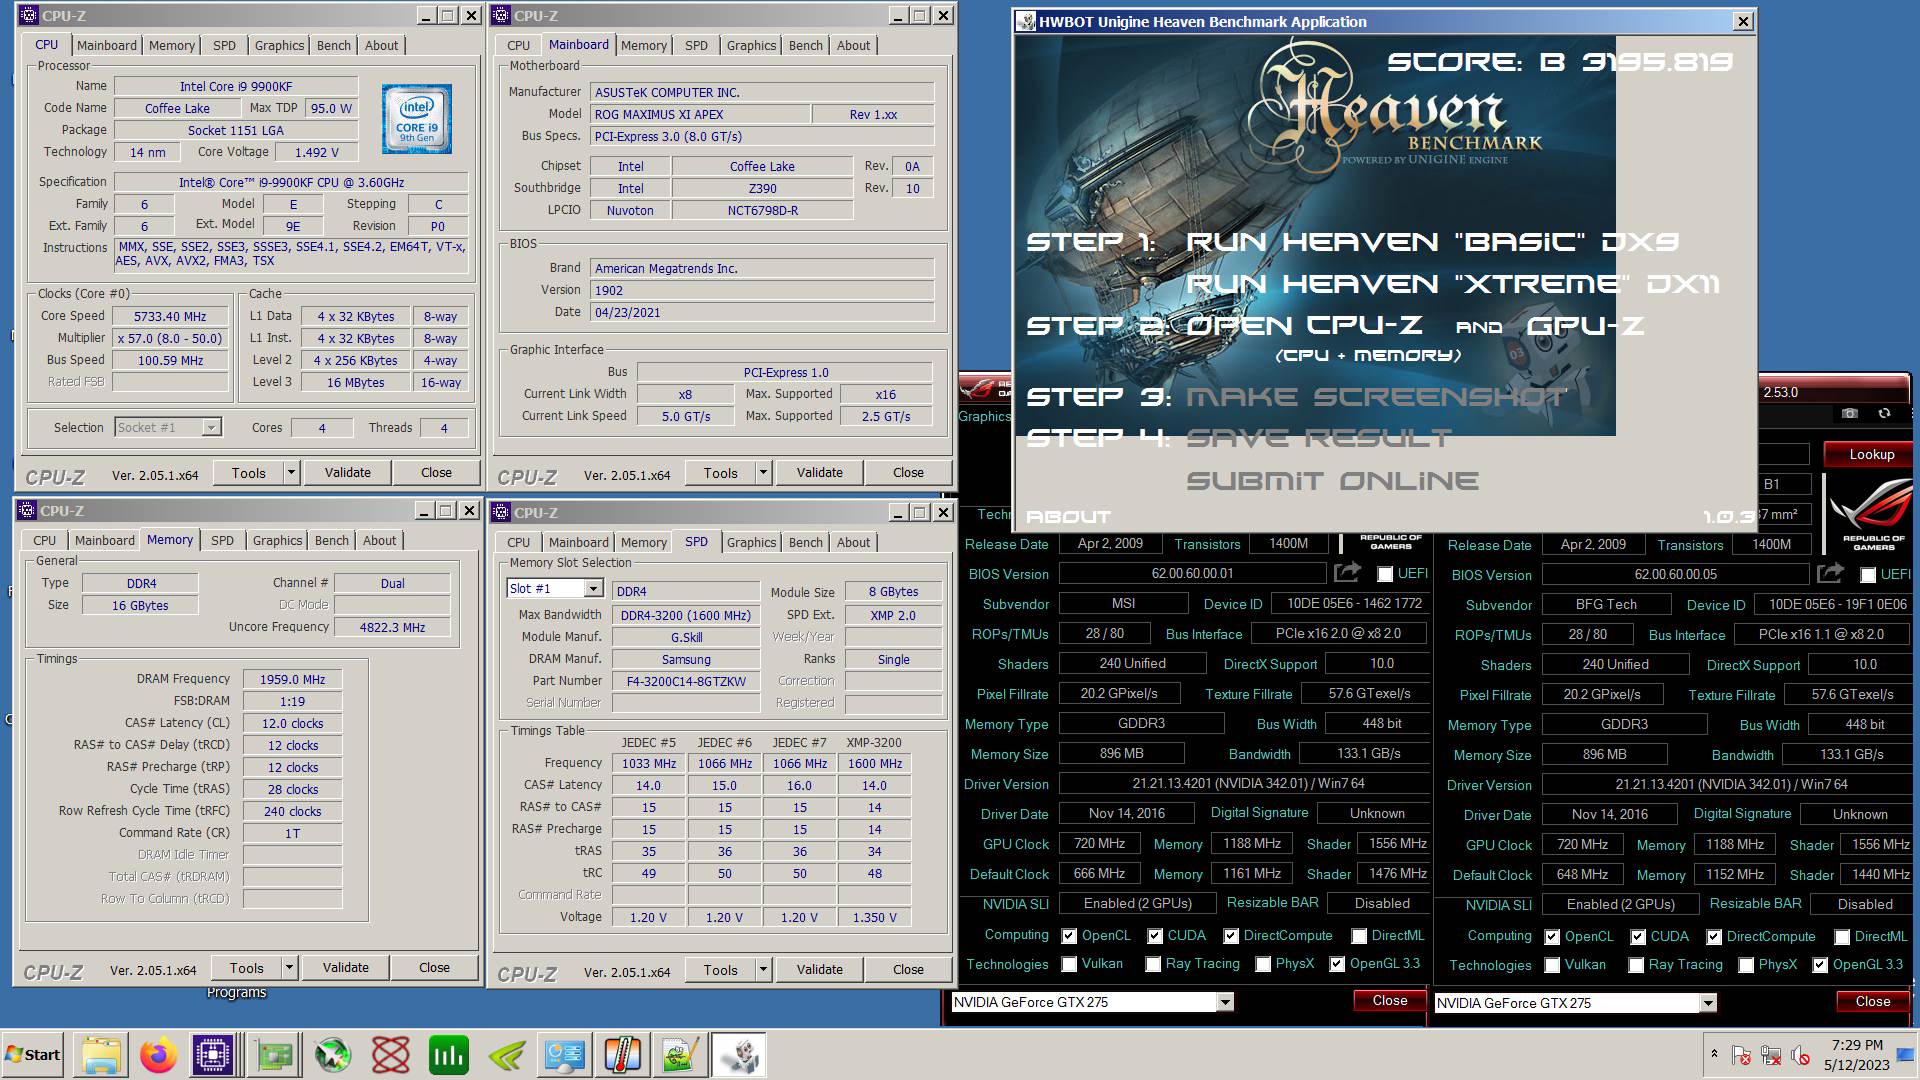This screenshot has height=1080, width=1920.
Task: Click the disconnected network tray icon
Action: click(1771, 1055)
